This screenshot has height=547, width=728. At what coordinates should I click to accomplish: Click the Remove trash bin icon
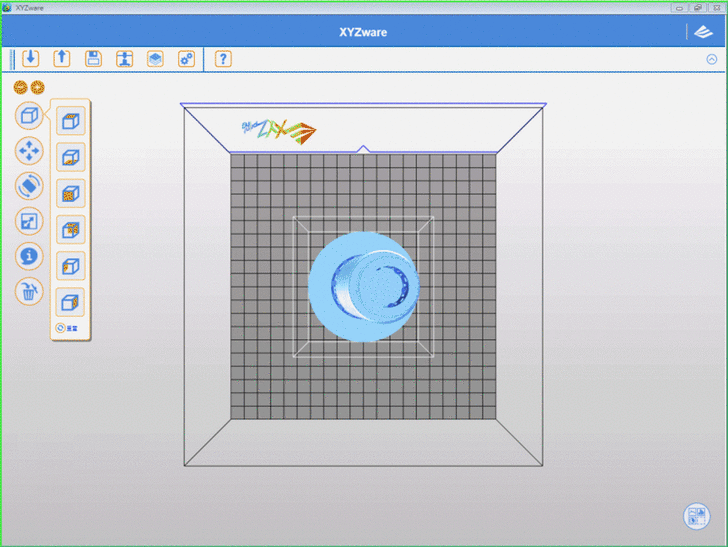click(x=29, y=292)
